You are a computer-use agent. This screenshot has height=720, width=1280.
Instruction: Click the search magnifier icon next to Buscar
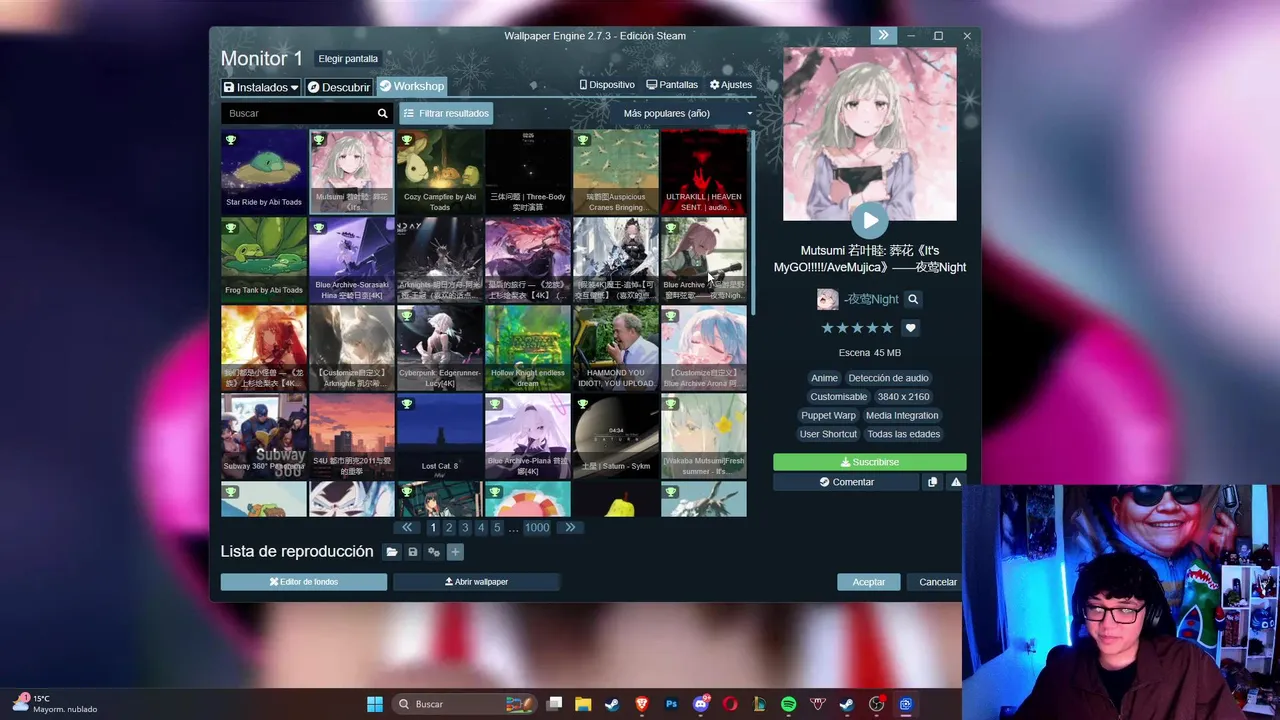point(382,114)
